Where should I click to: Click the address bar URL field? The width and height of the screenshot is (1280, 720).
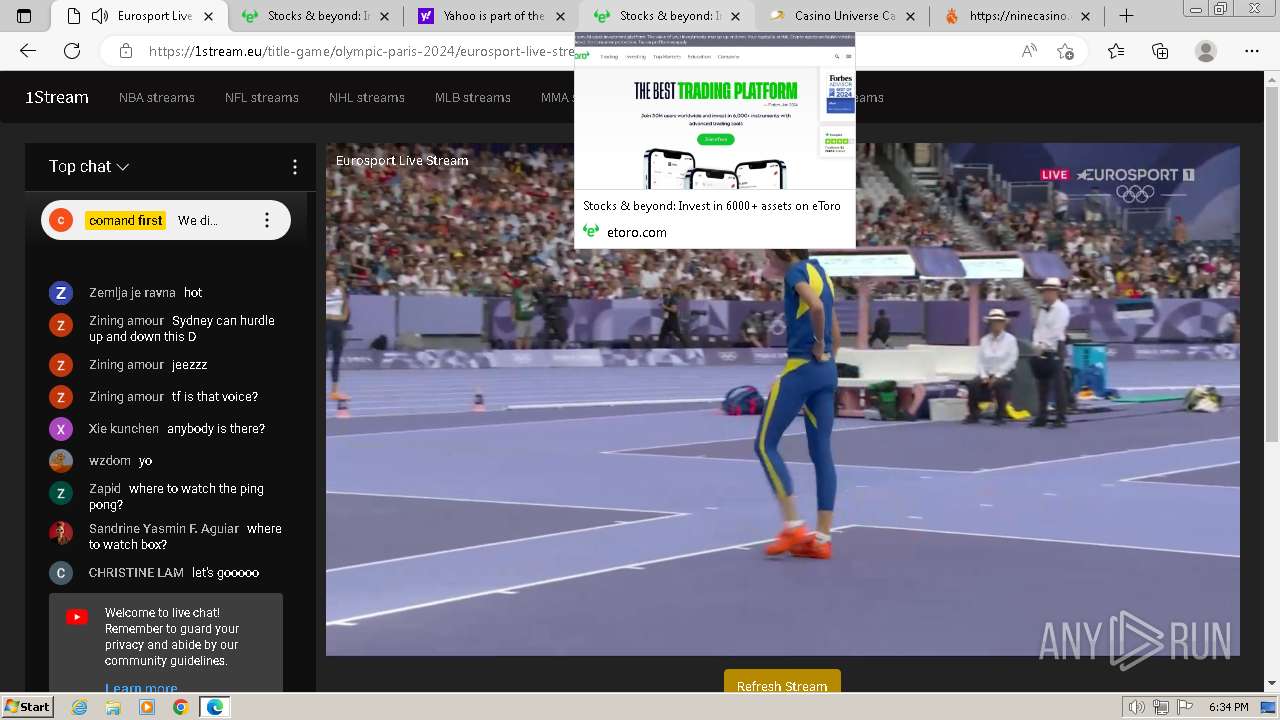[x=360, y=51]
